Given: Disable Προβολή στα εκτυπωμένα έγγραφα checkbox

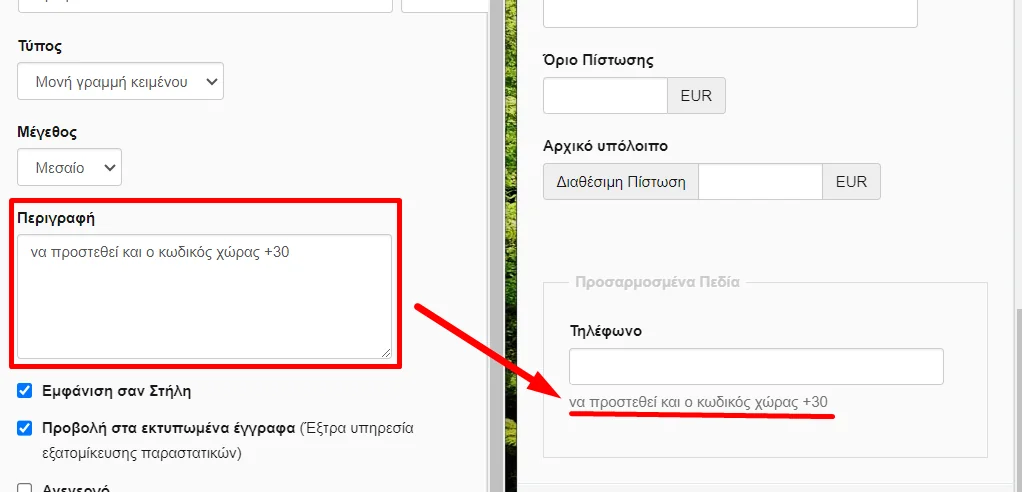Looking at the screenshot, I should pos(25,429).
